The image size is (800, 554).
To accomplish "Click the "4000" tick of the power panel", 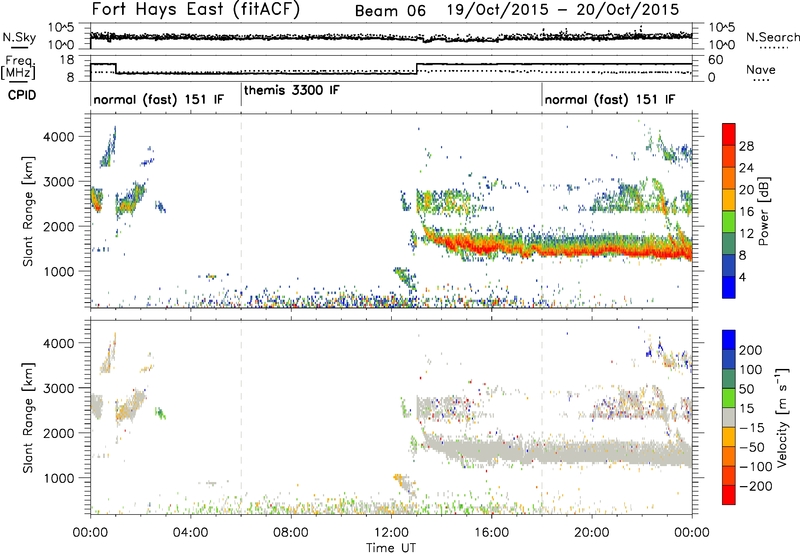I will pos(58,137).
